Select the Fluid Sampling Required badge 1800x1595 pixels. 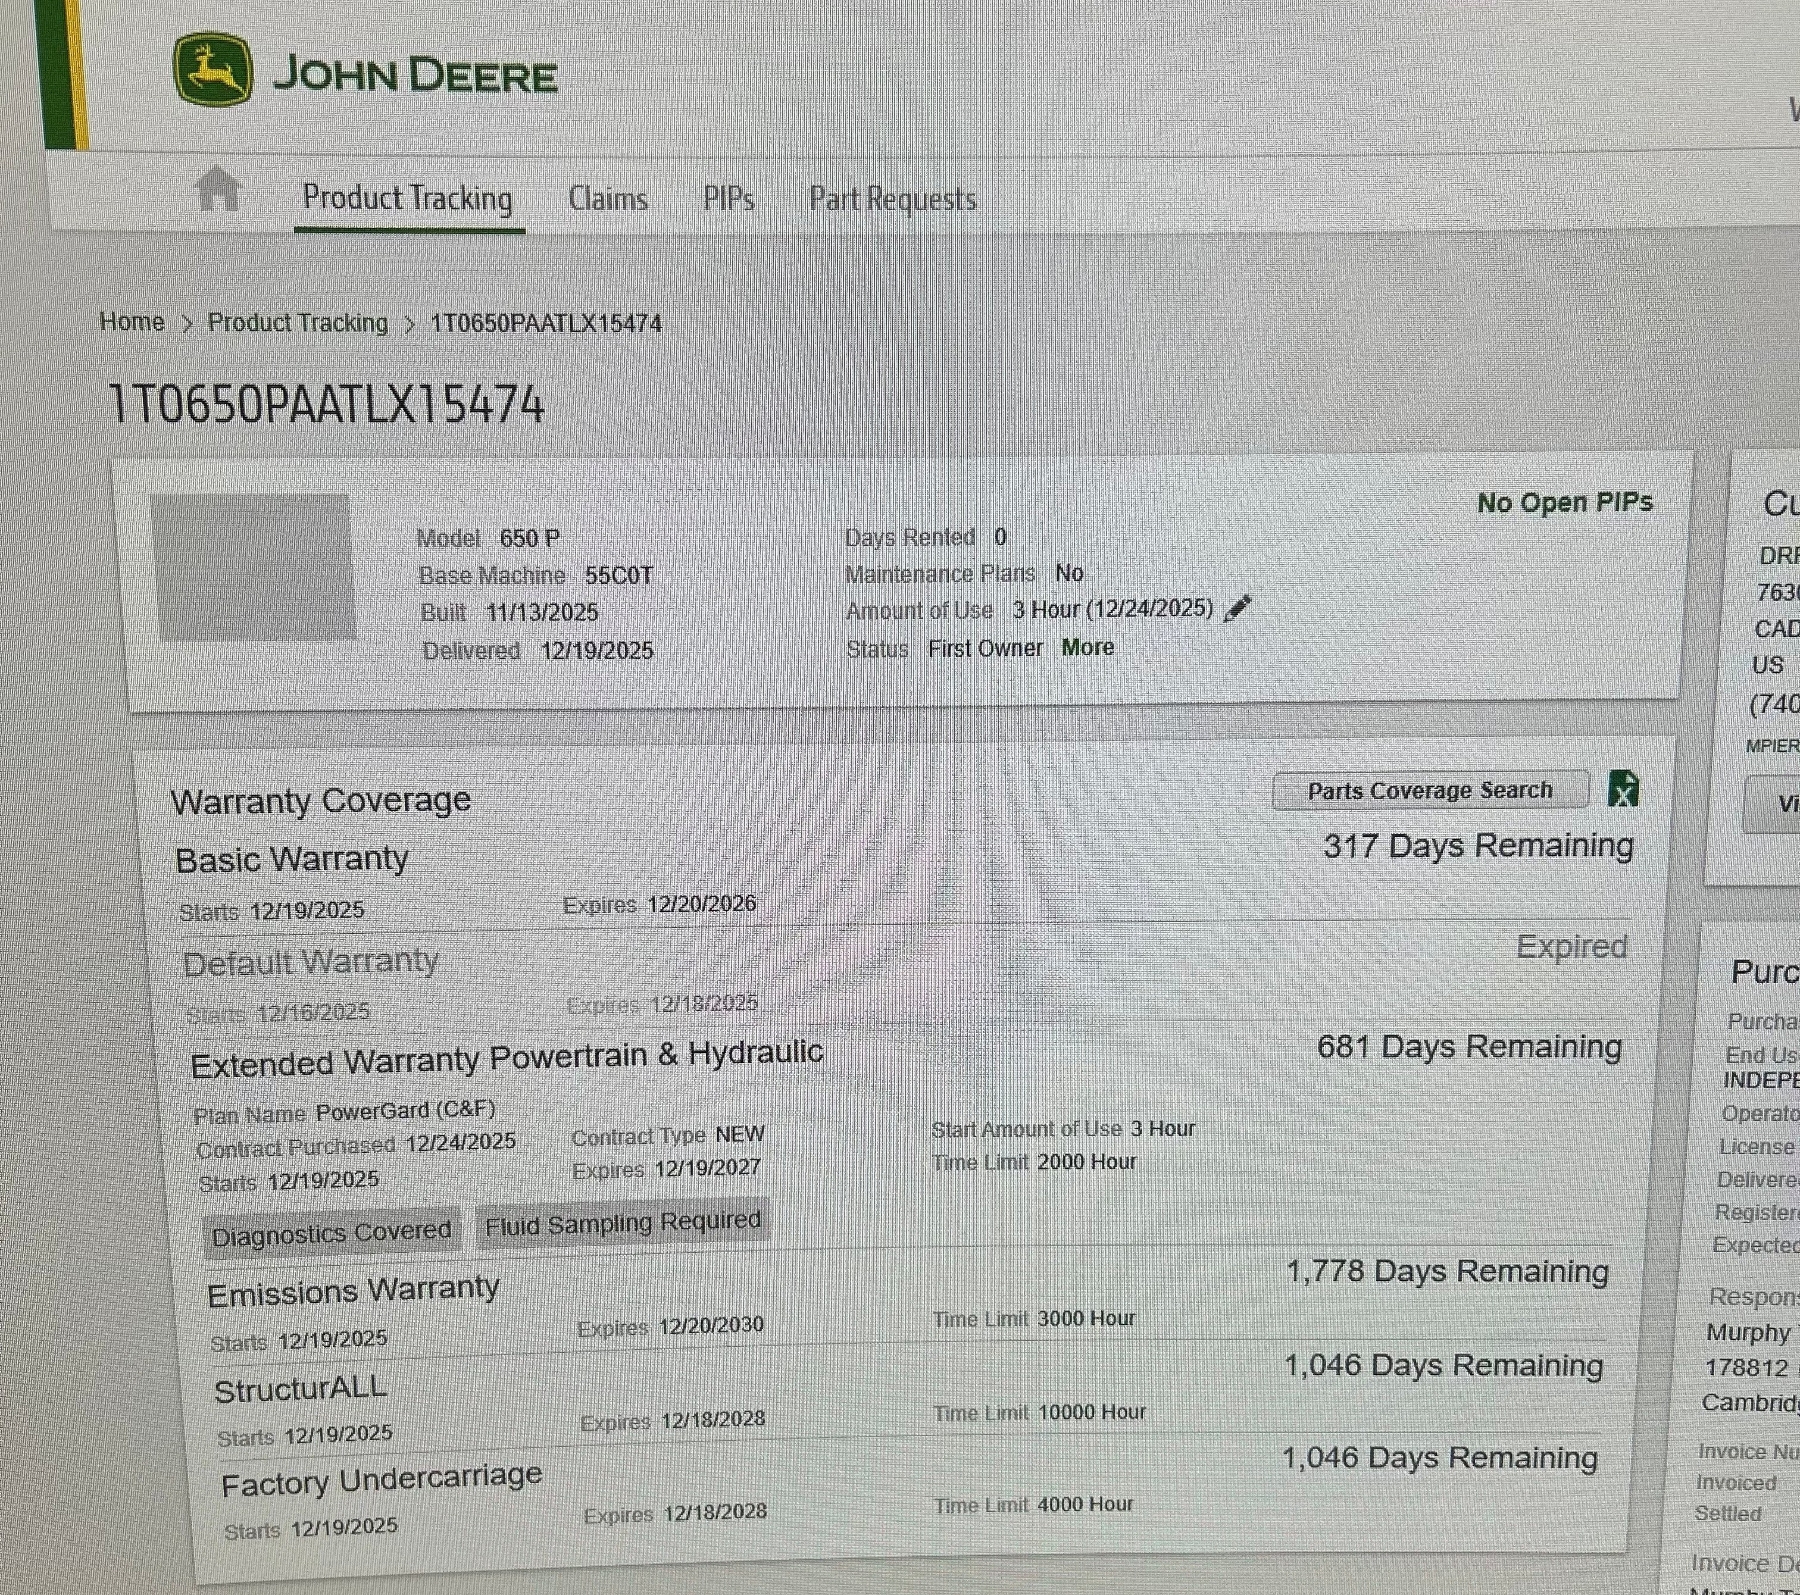(x=623, y=1223)
